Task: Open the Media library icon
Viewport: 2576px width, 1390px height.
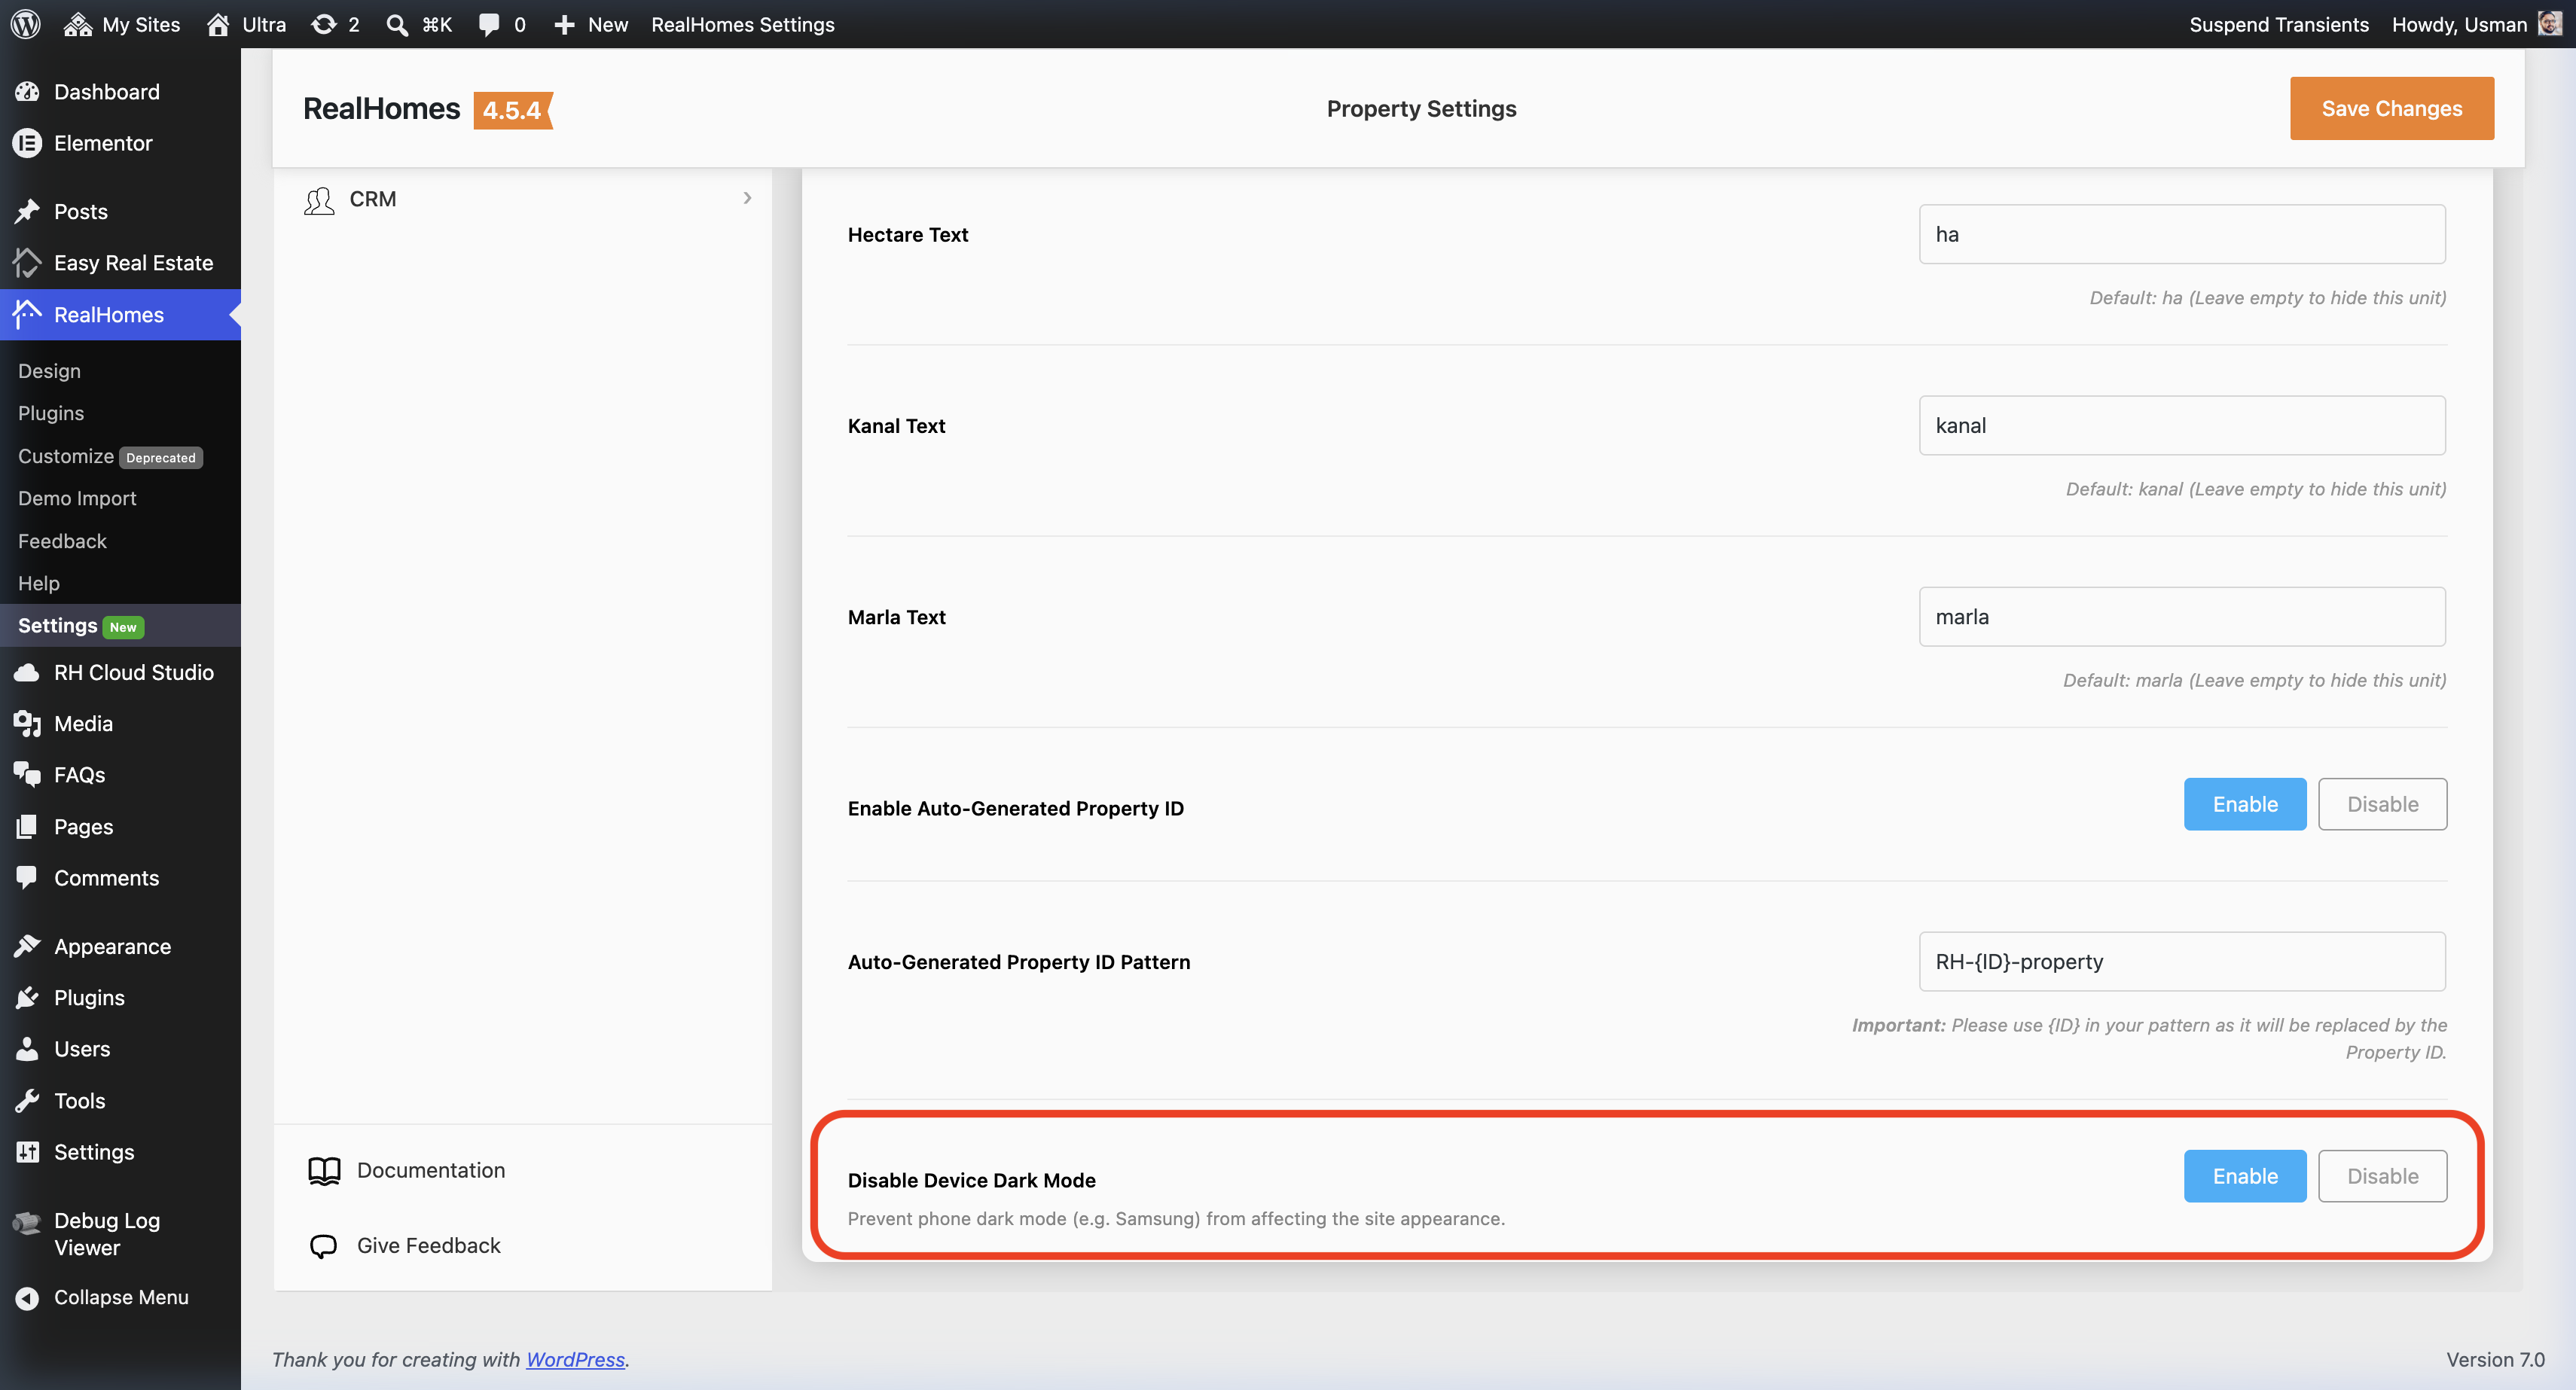Action: tap(27, 723)
